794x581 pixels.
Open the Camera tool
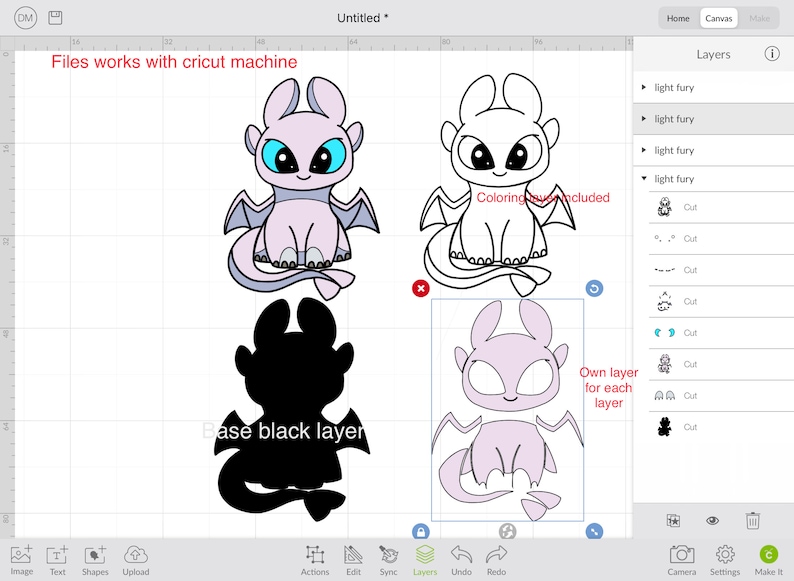(682, 560)
